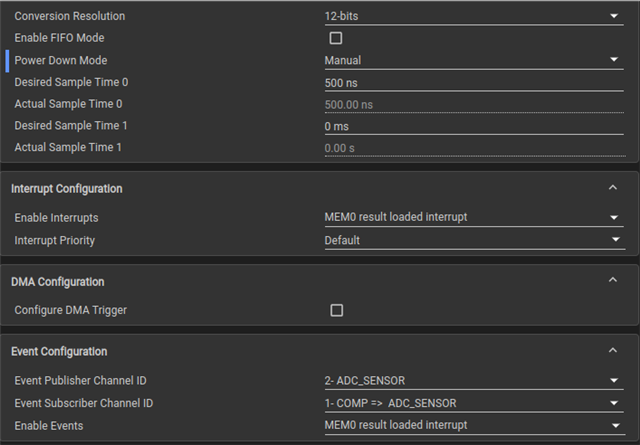Click the 2- ADC_SENSOR publisher value

[364, 381]
